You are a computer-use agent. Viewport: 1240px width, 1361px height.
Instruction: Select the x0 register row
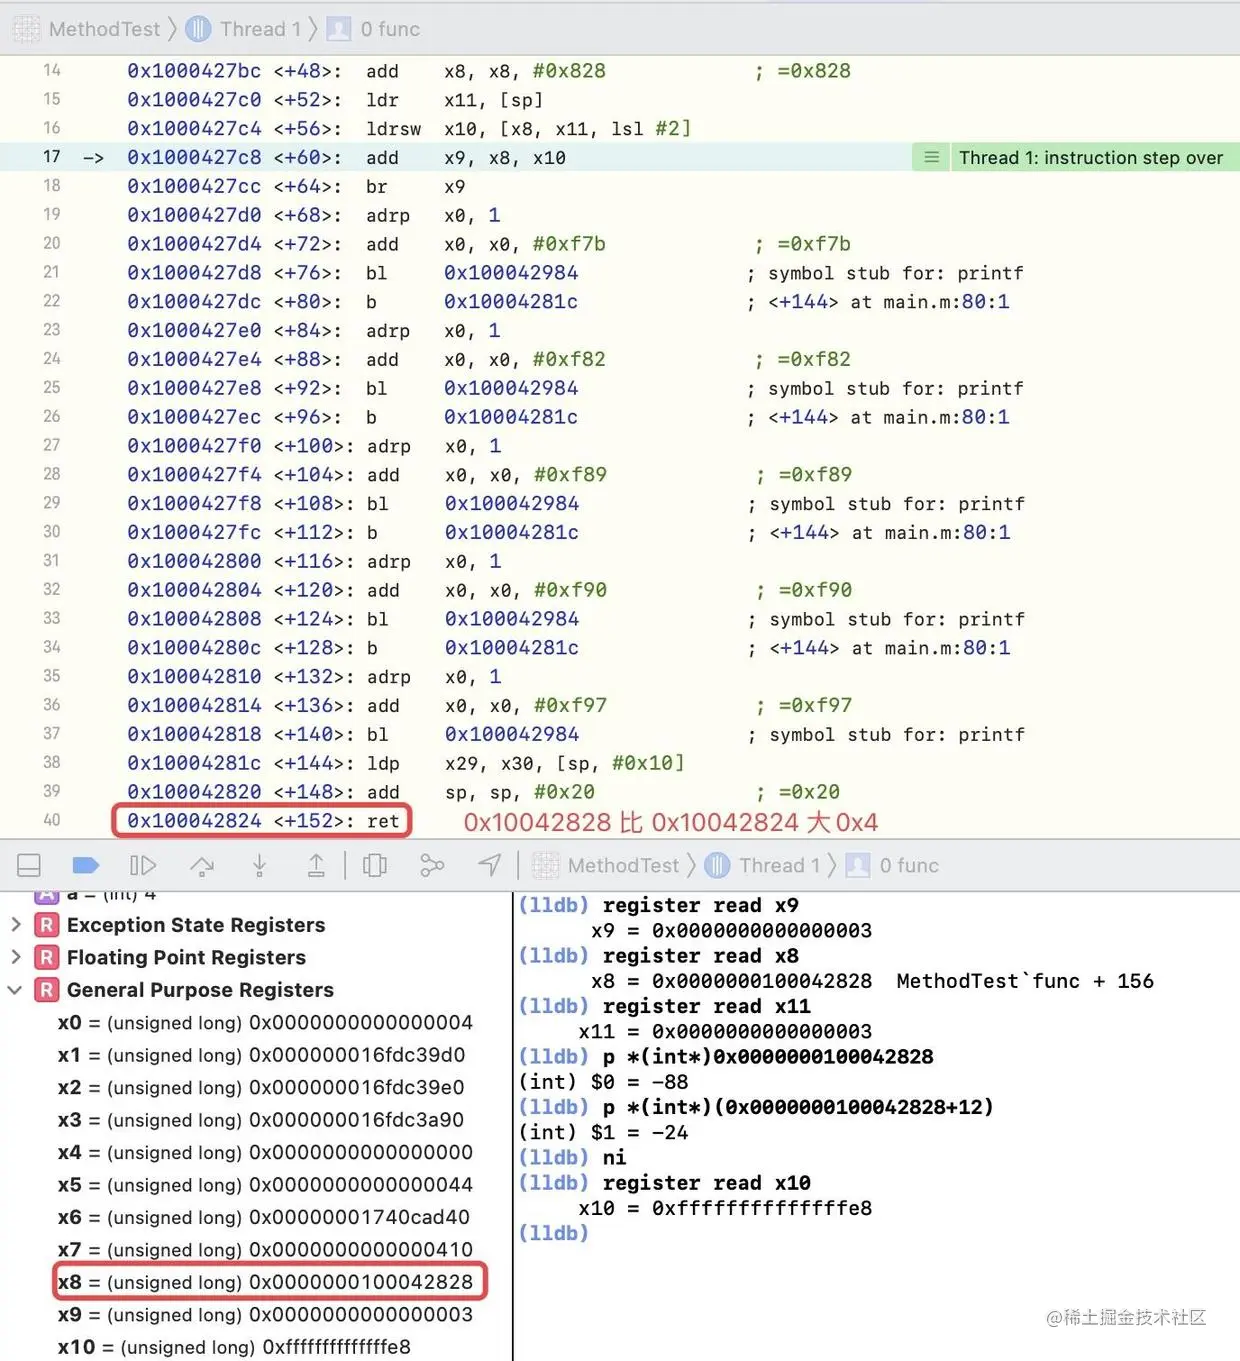265,1022
